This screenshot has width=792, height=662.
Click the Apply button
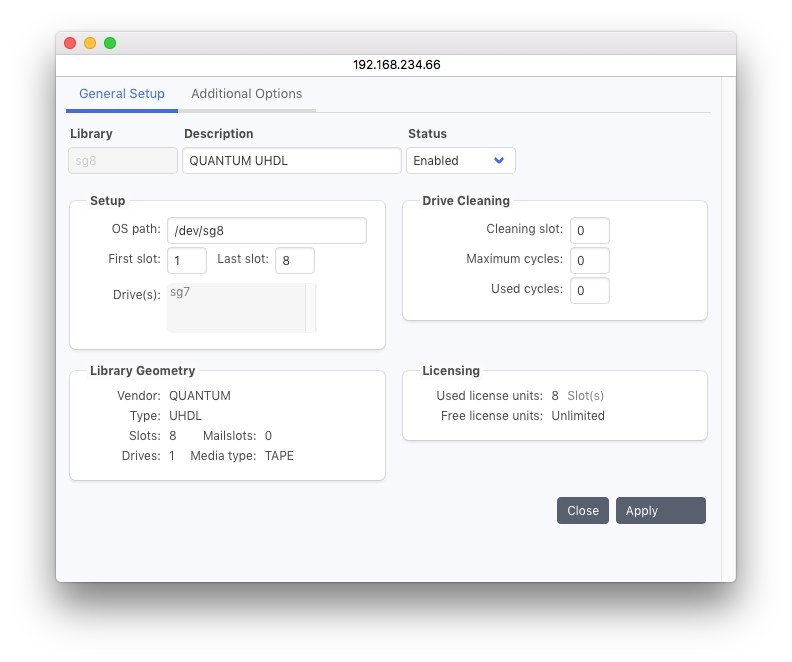pos(660,511)
